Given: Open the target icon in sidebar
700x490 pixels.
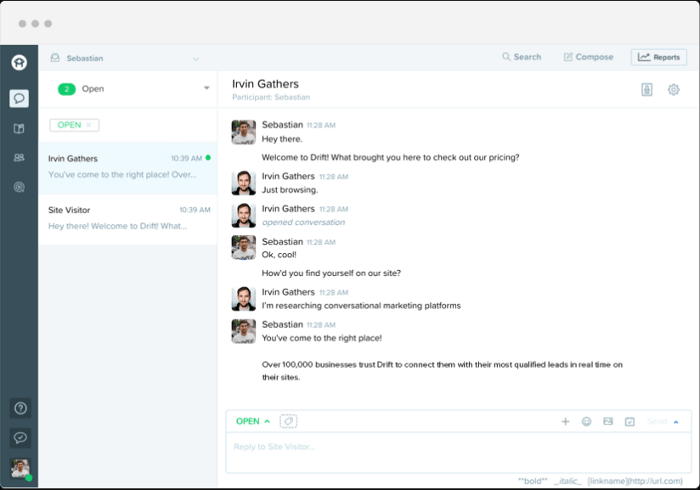Looking at the screenshot, I should tap(19, 187).
